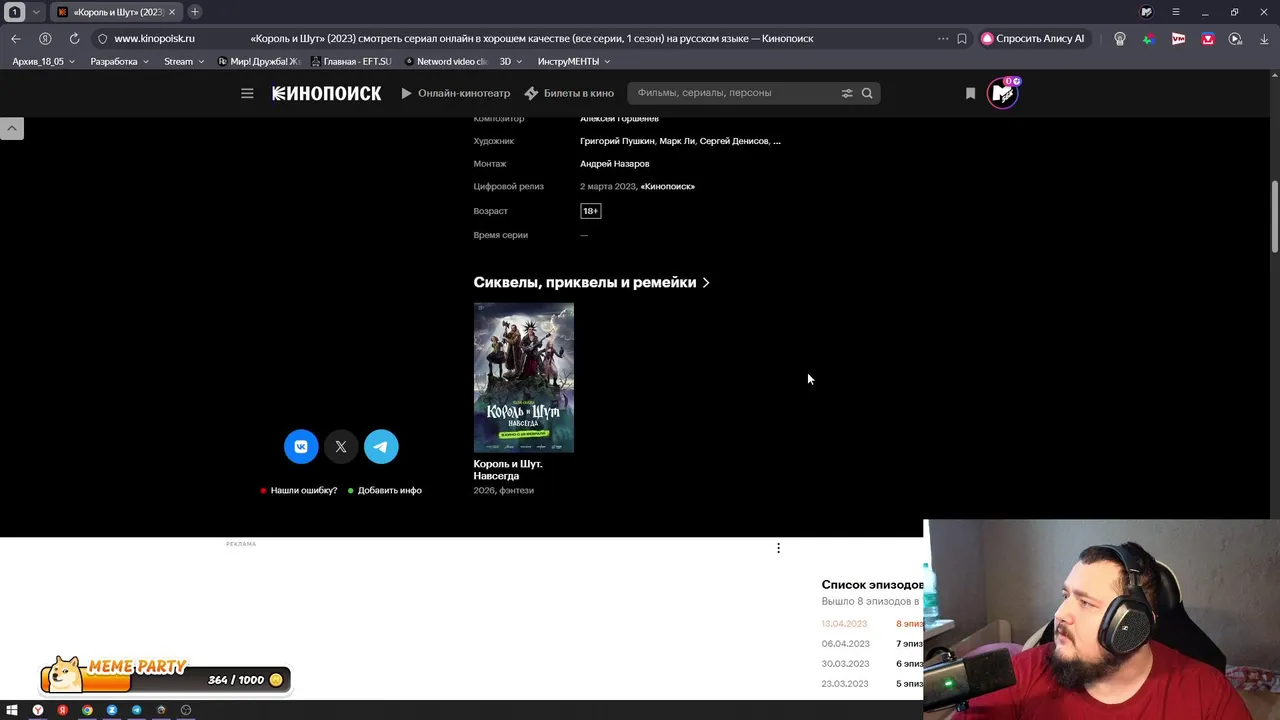The image size is (1280, 720).
Task: Expand ИнструМЕНТЫ bookmarks folder
Action: (573, 61)
